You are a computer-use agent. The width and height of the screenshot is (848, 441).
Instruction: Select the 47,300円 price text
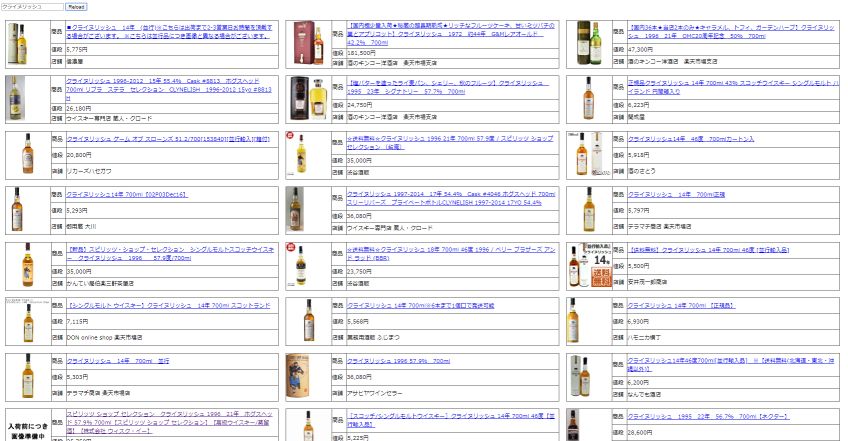coord(641,49)
